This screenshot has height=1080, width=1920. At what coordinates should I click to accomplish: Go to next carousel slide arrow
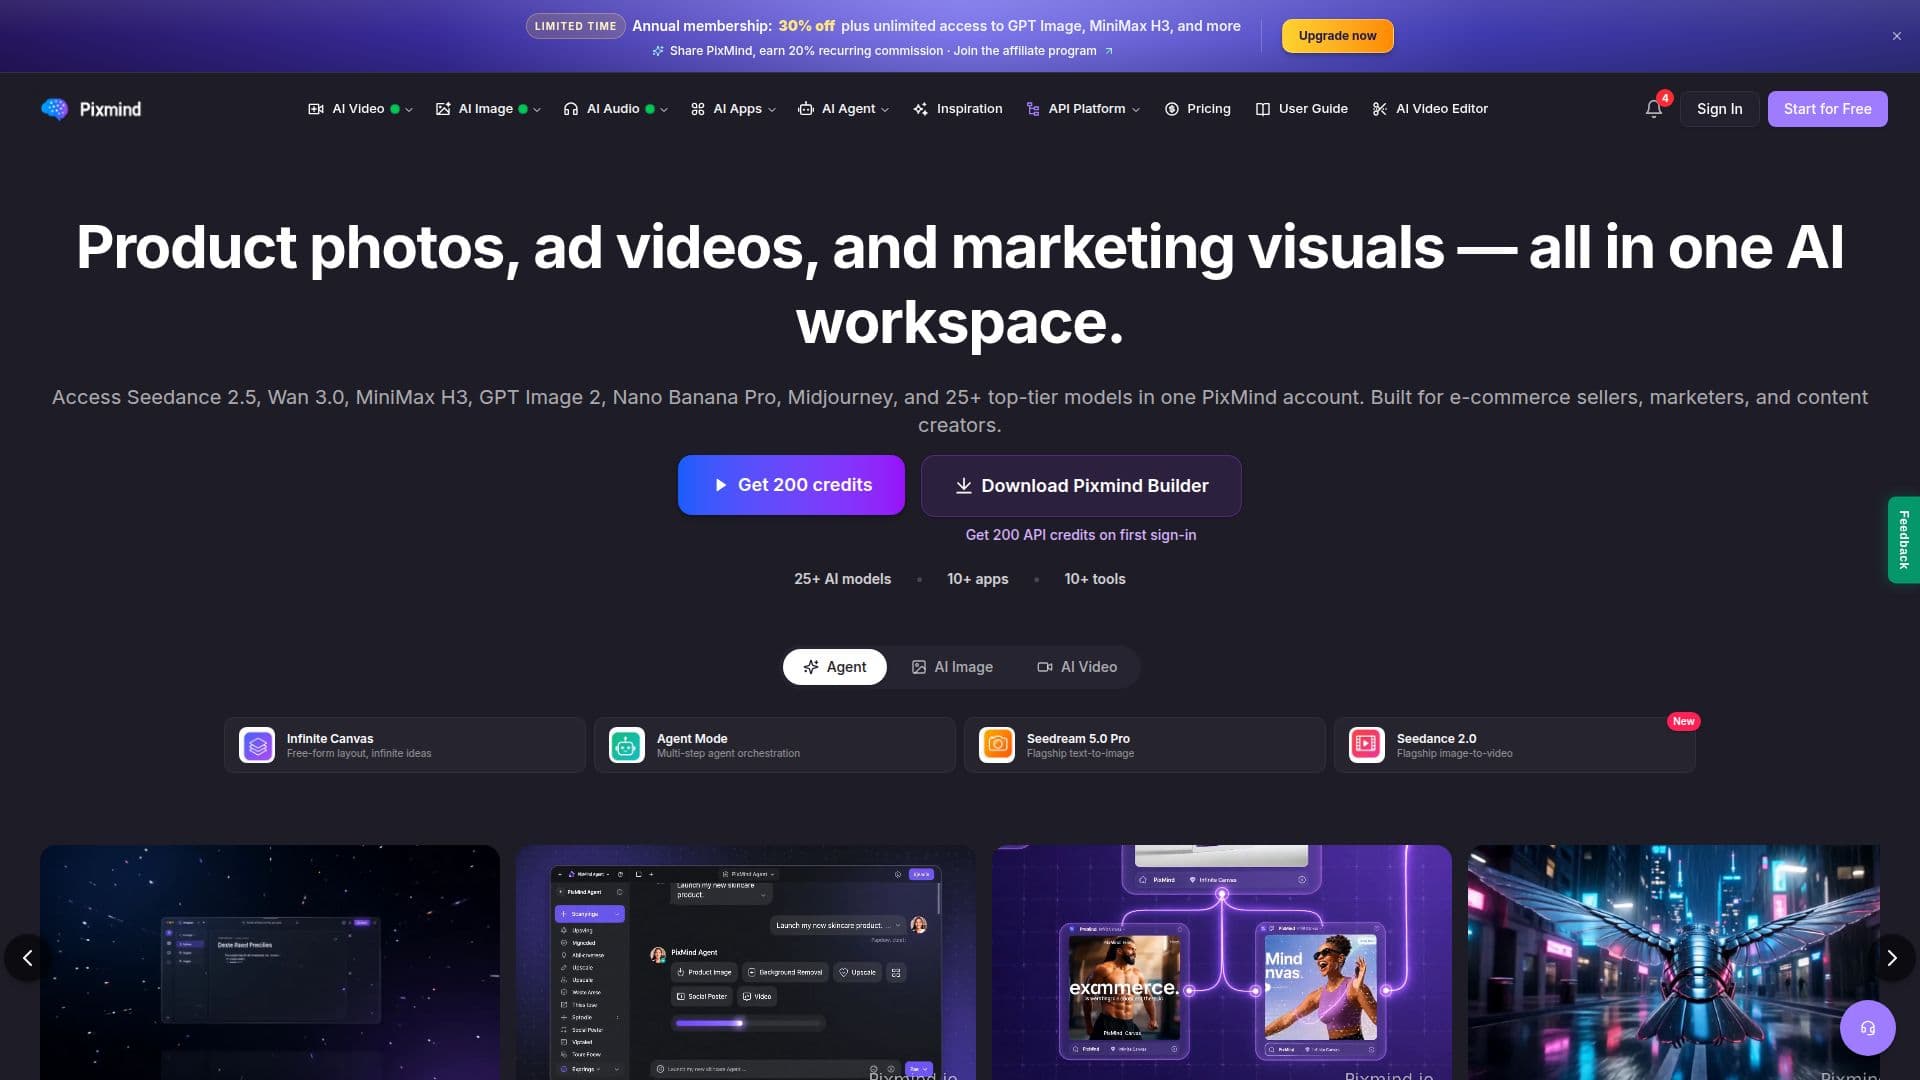click(x=1891, y=958)
